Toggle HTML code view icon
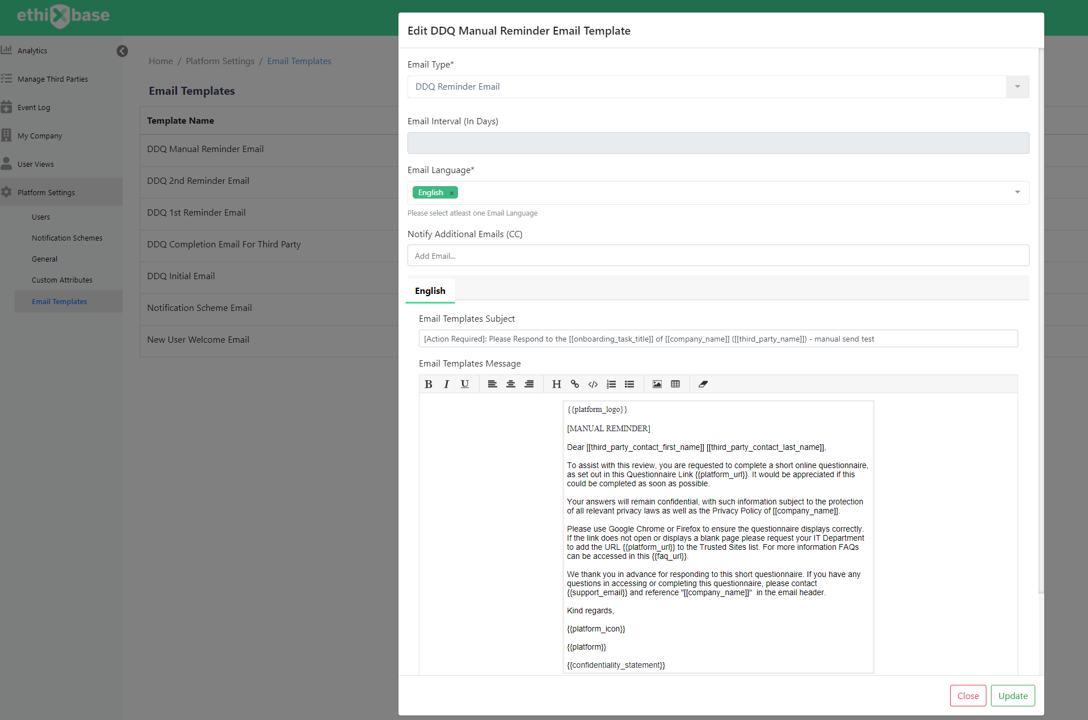The image size is (1088, 720). 593,384
